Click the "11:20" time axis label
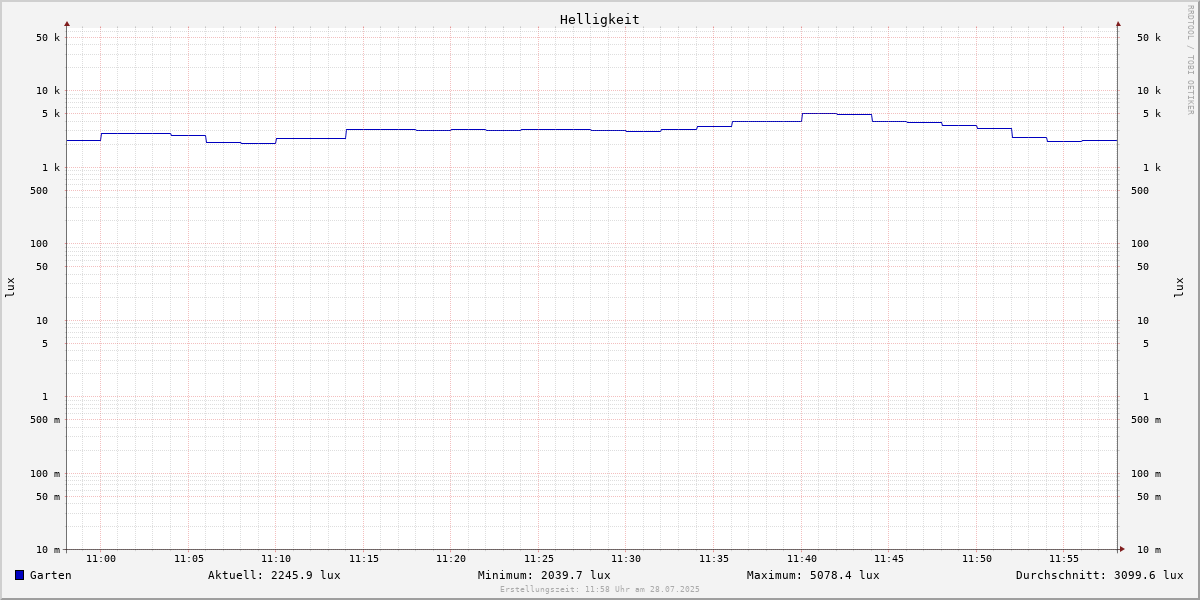 point(451,559)
